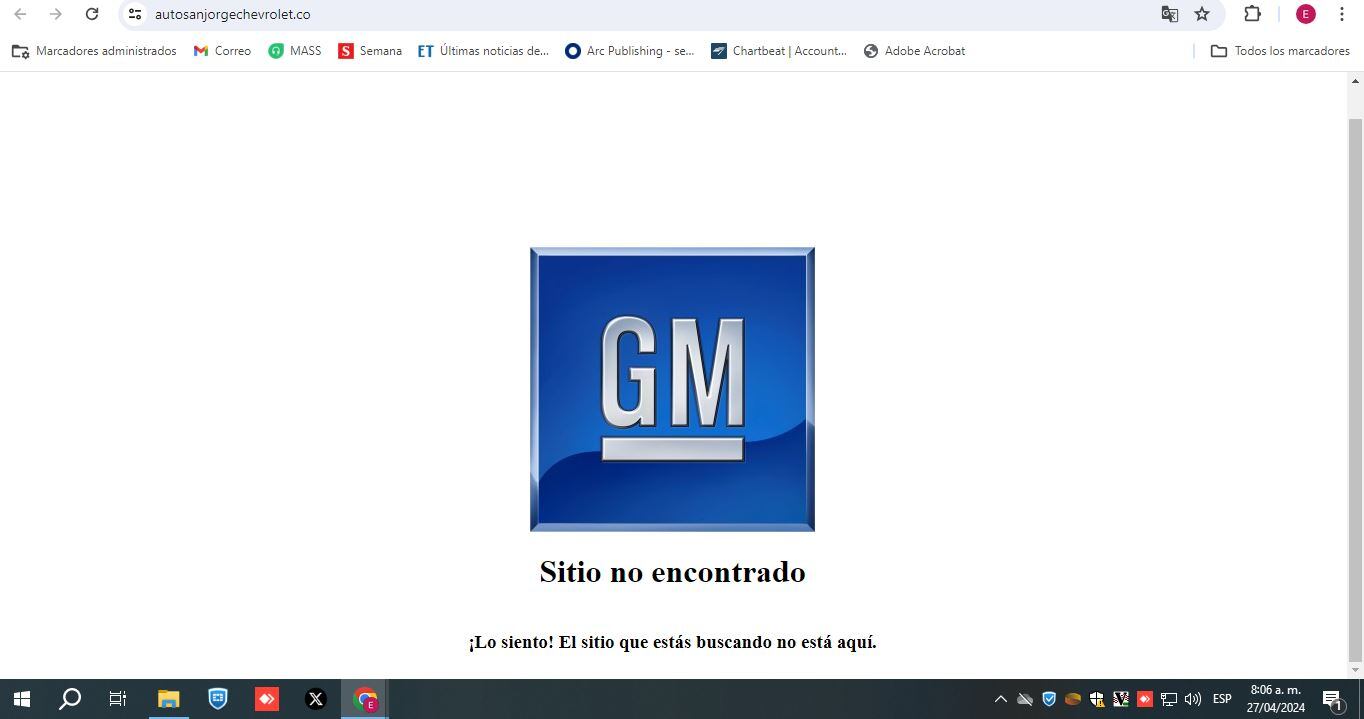Screen dimensions: 1364x719
Task: Open Google Translate icon in the address bar
Action: coord(1168,14)
